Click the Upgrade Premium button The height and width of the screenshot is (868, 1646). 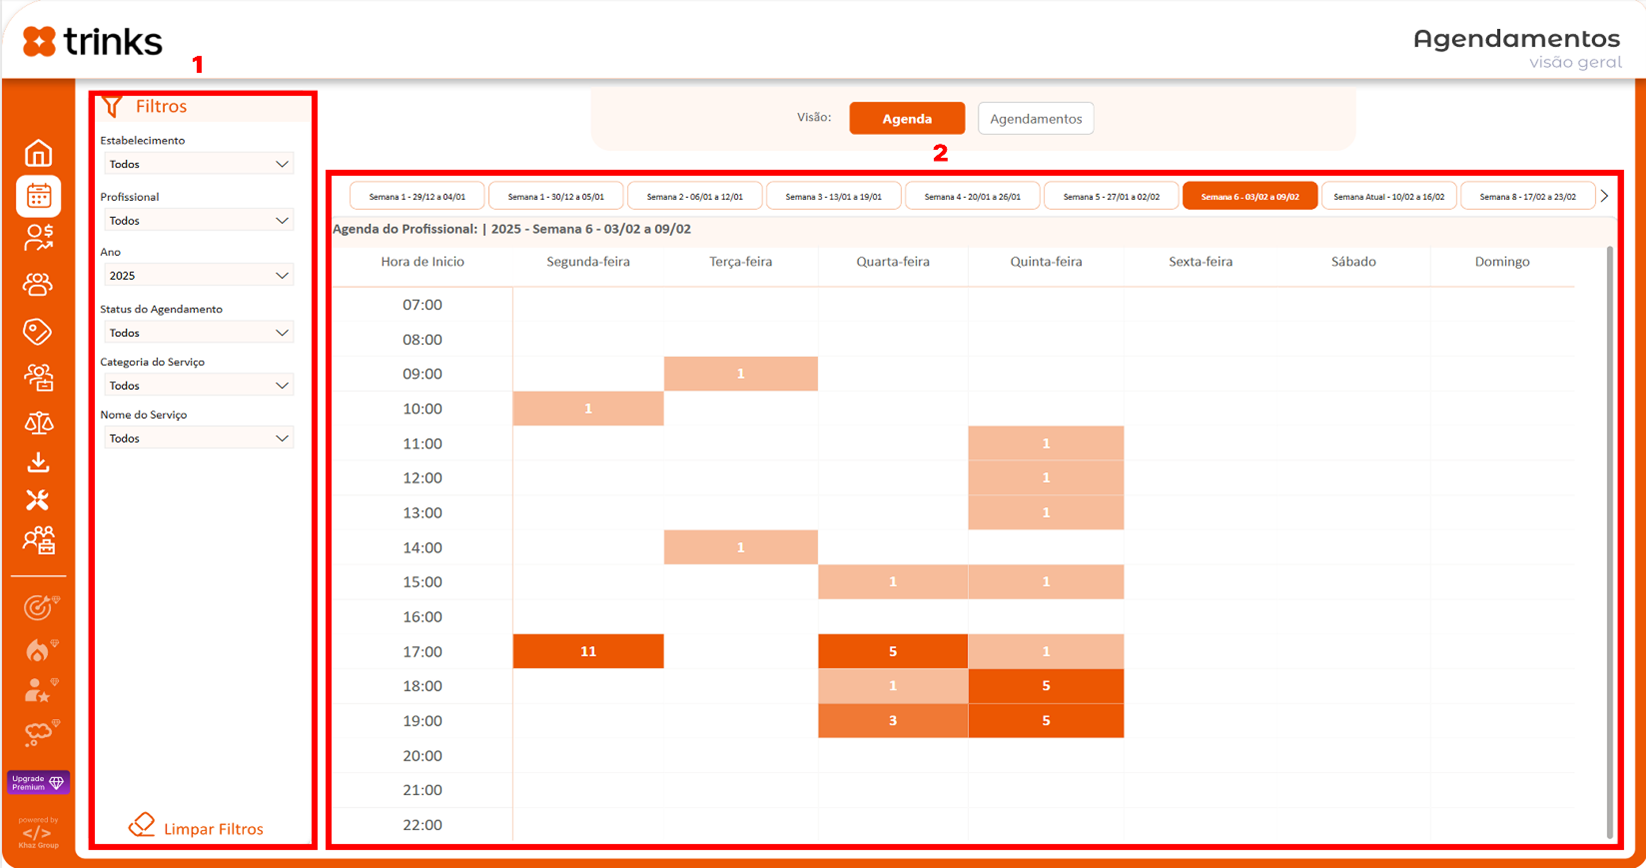click(38, 782)
